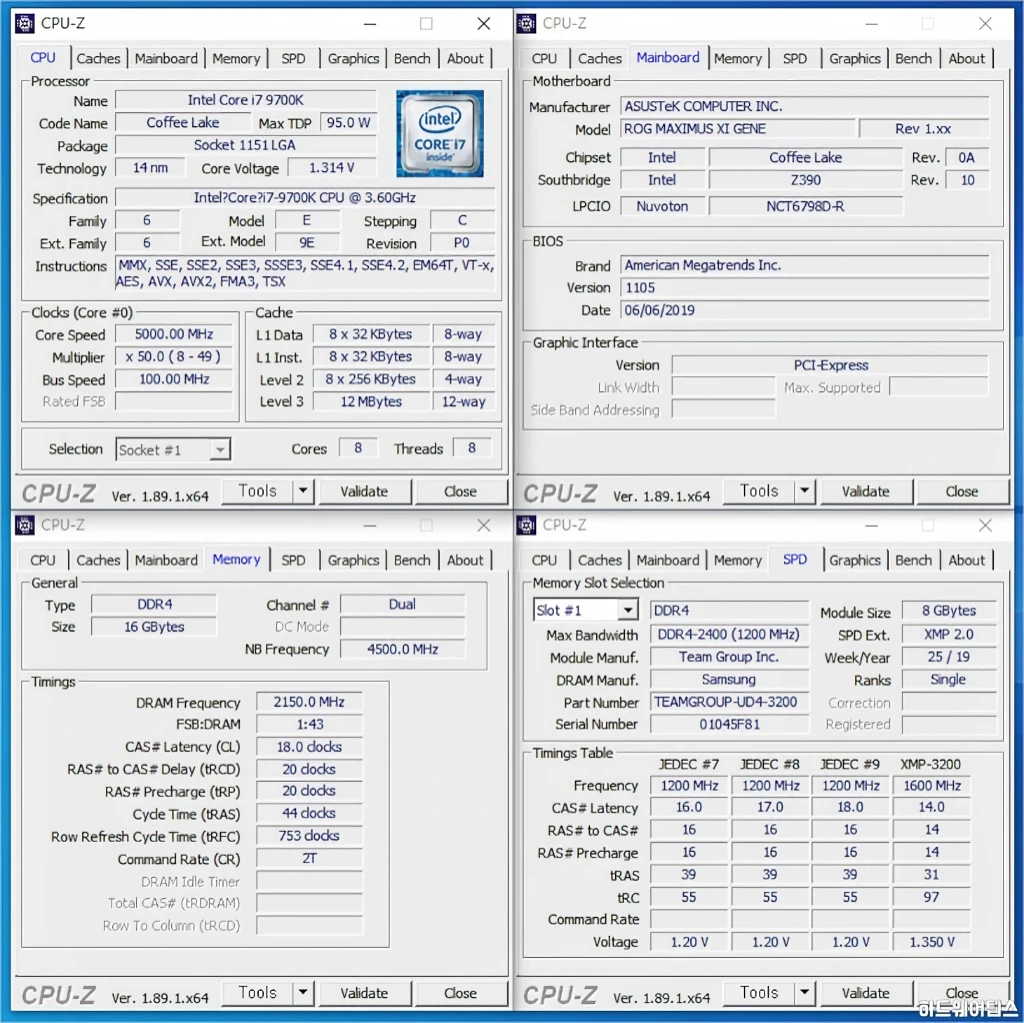Click the Intel Core i7 logo in CPU window
The height and width of the screenshot is (1023, 1024).
click(440, 134)
